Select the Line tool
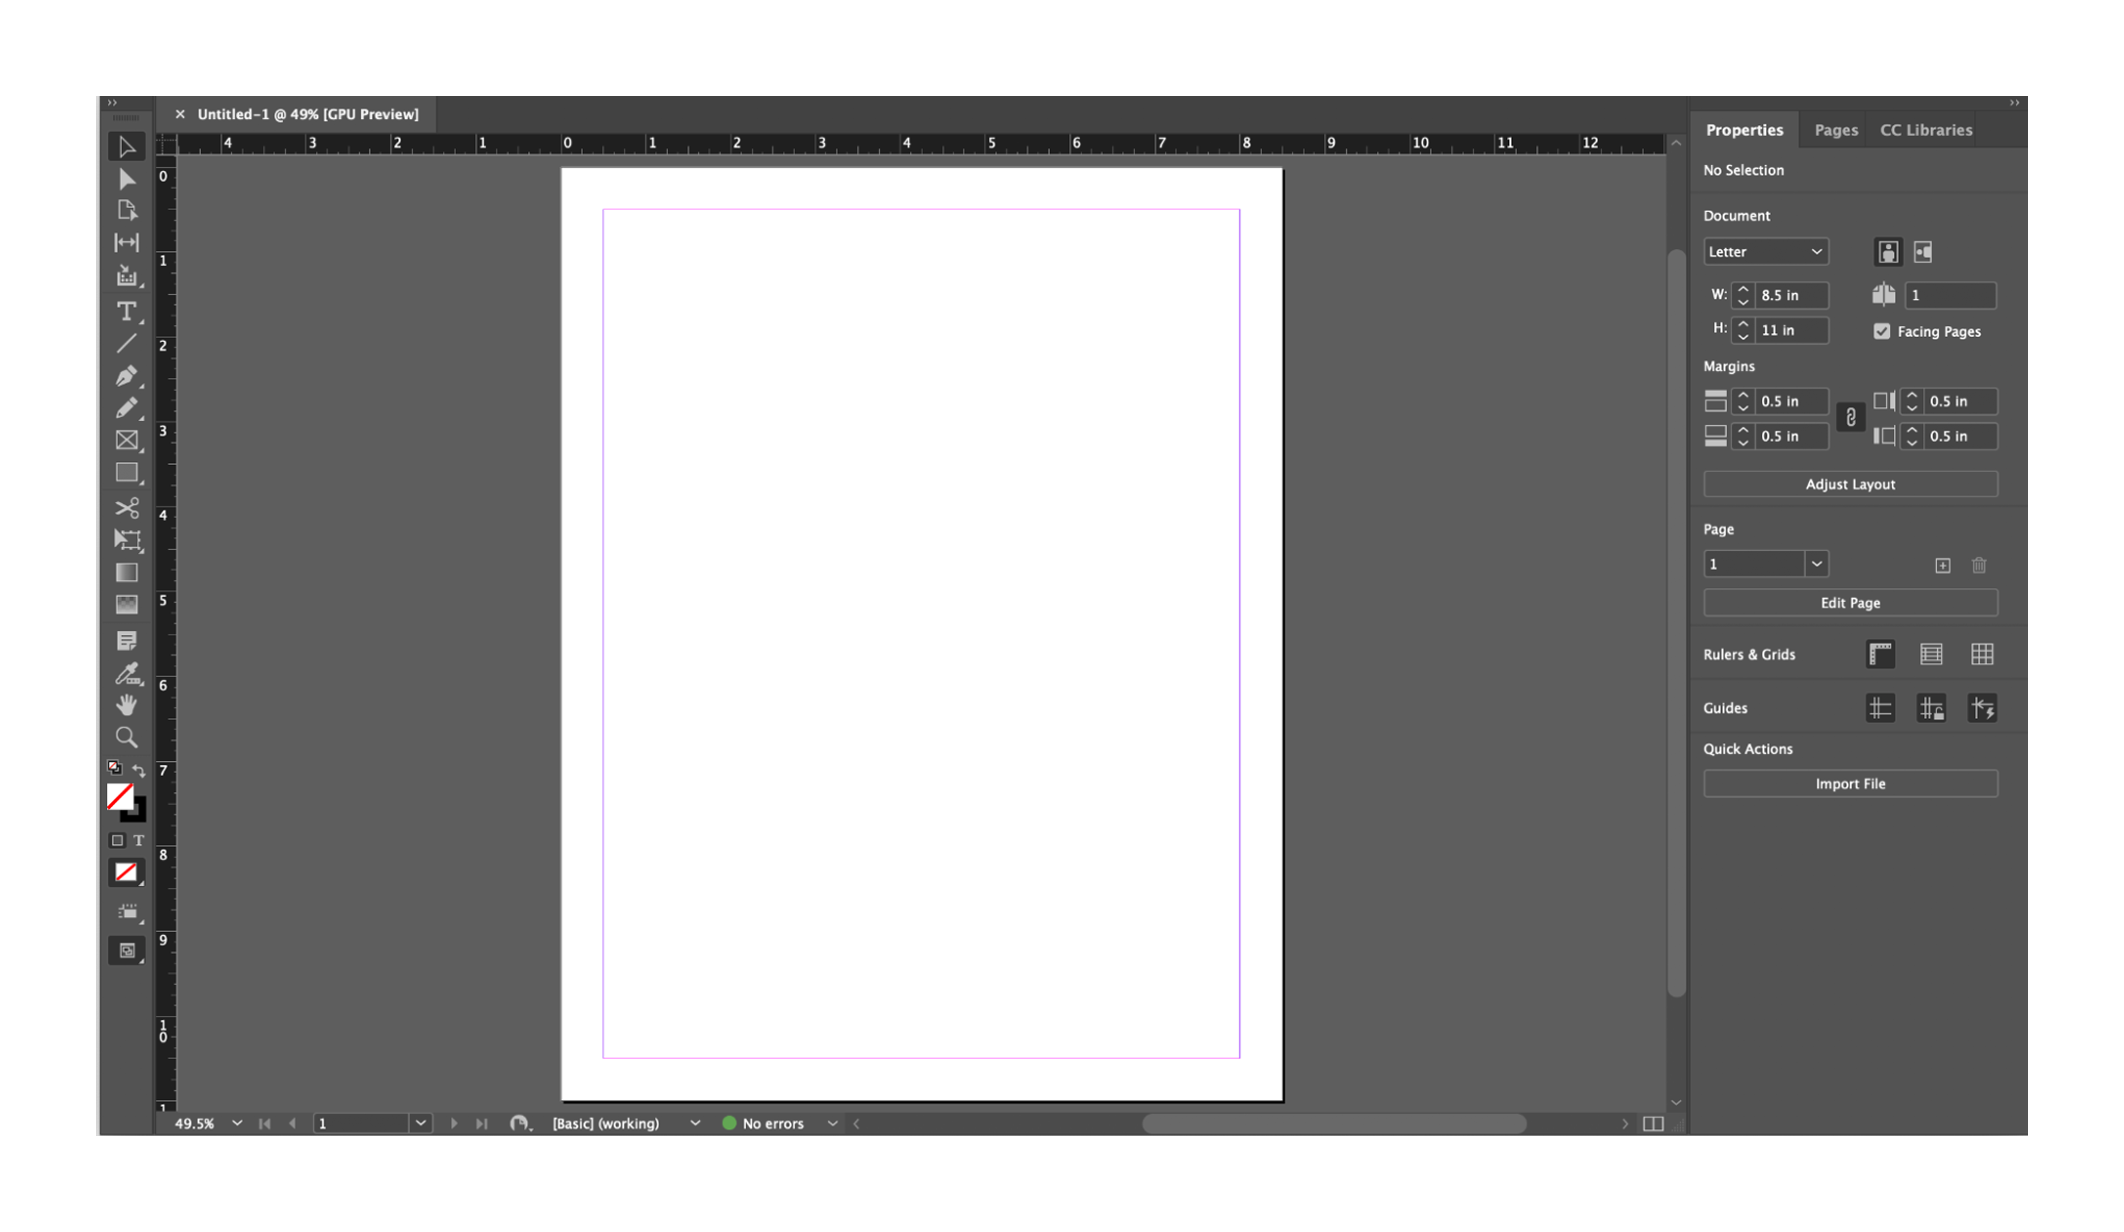 [x=127, y=344]
